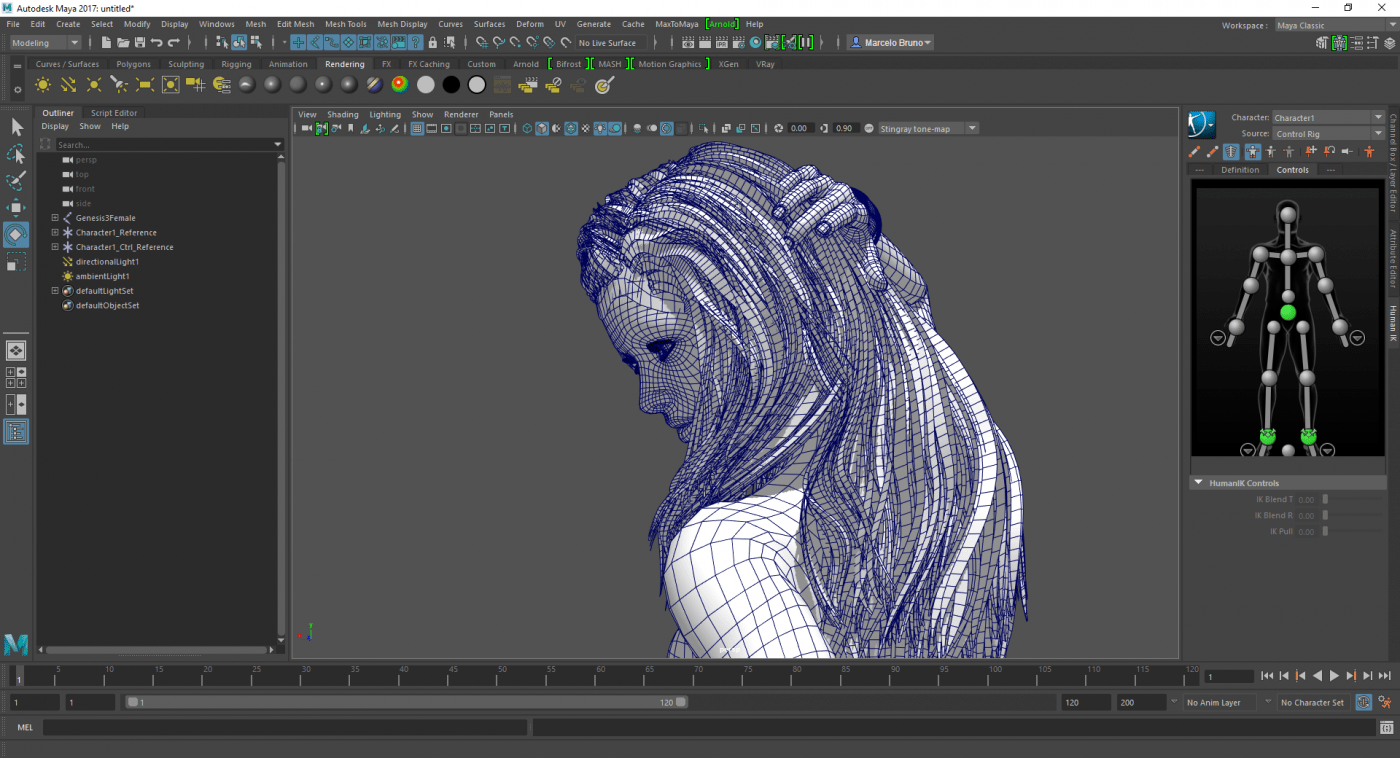Expand the Genesis3Female node in the Outliner

(55, 218)
